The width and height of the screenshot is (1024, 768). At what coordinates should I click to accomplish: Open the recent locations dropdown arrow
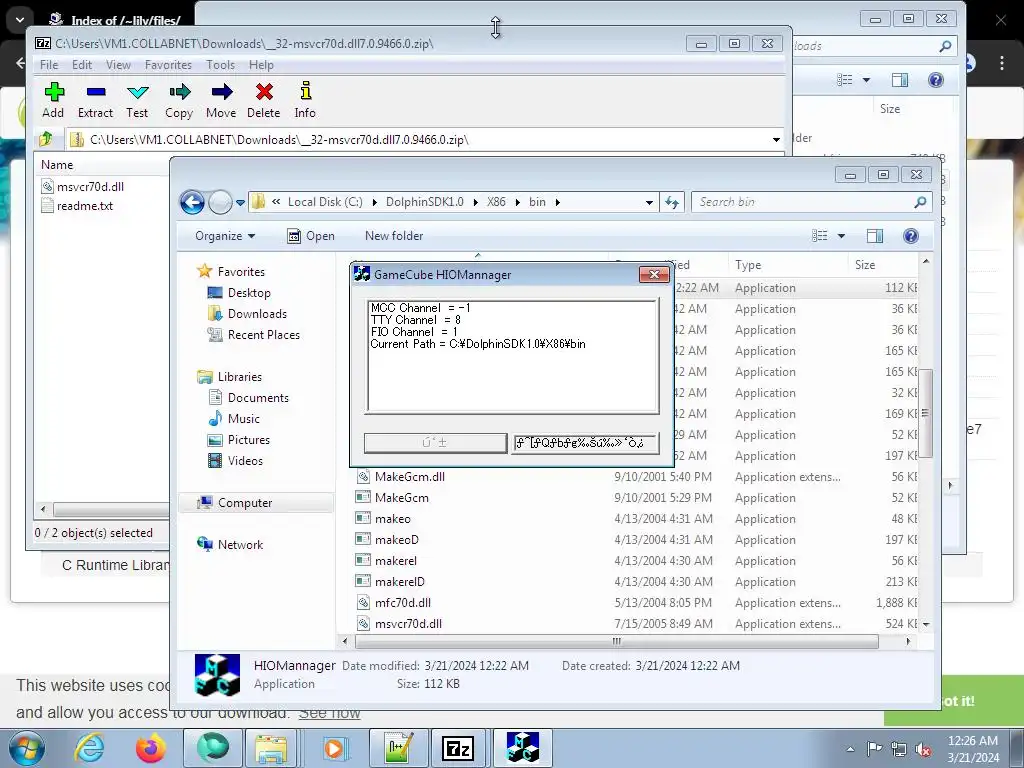[x=240, y=202]
